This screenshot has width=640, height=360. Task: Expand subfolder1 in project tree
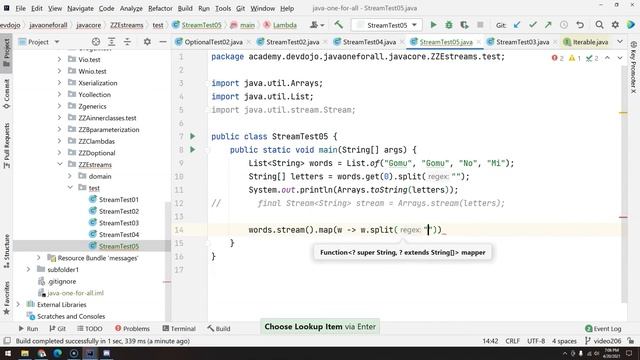click(x=29, y=269)
